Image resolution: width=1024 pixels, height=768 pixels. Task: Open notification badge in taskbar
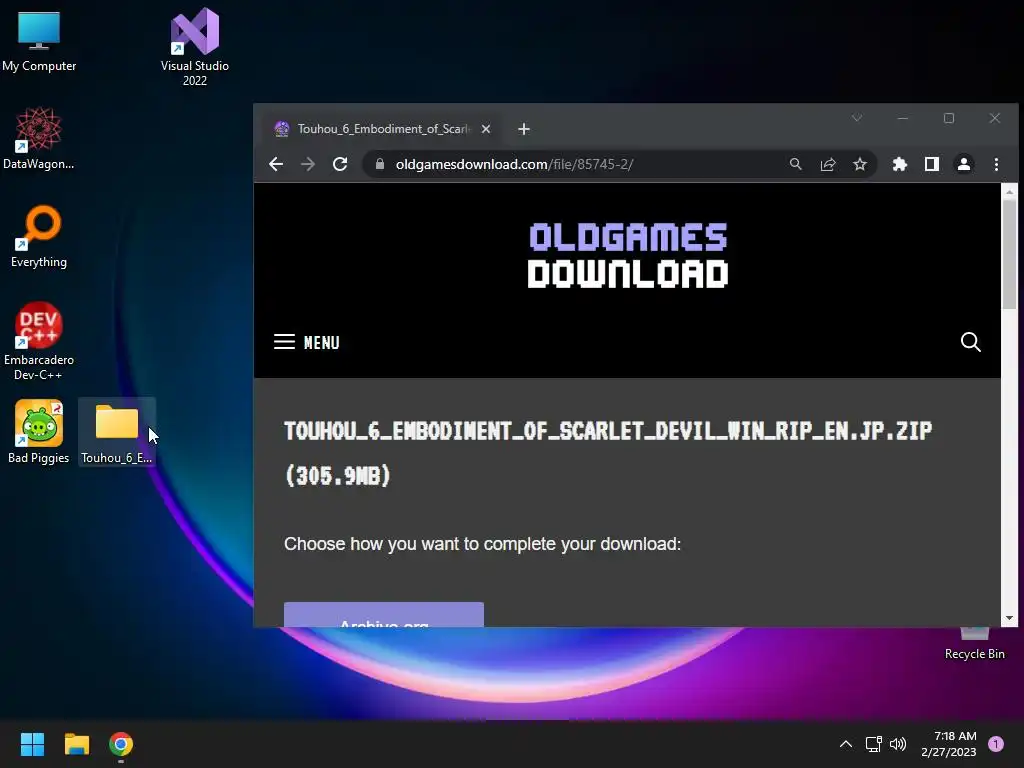coord(996,744)
